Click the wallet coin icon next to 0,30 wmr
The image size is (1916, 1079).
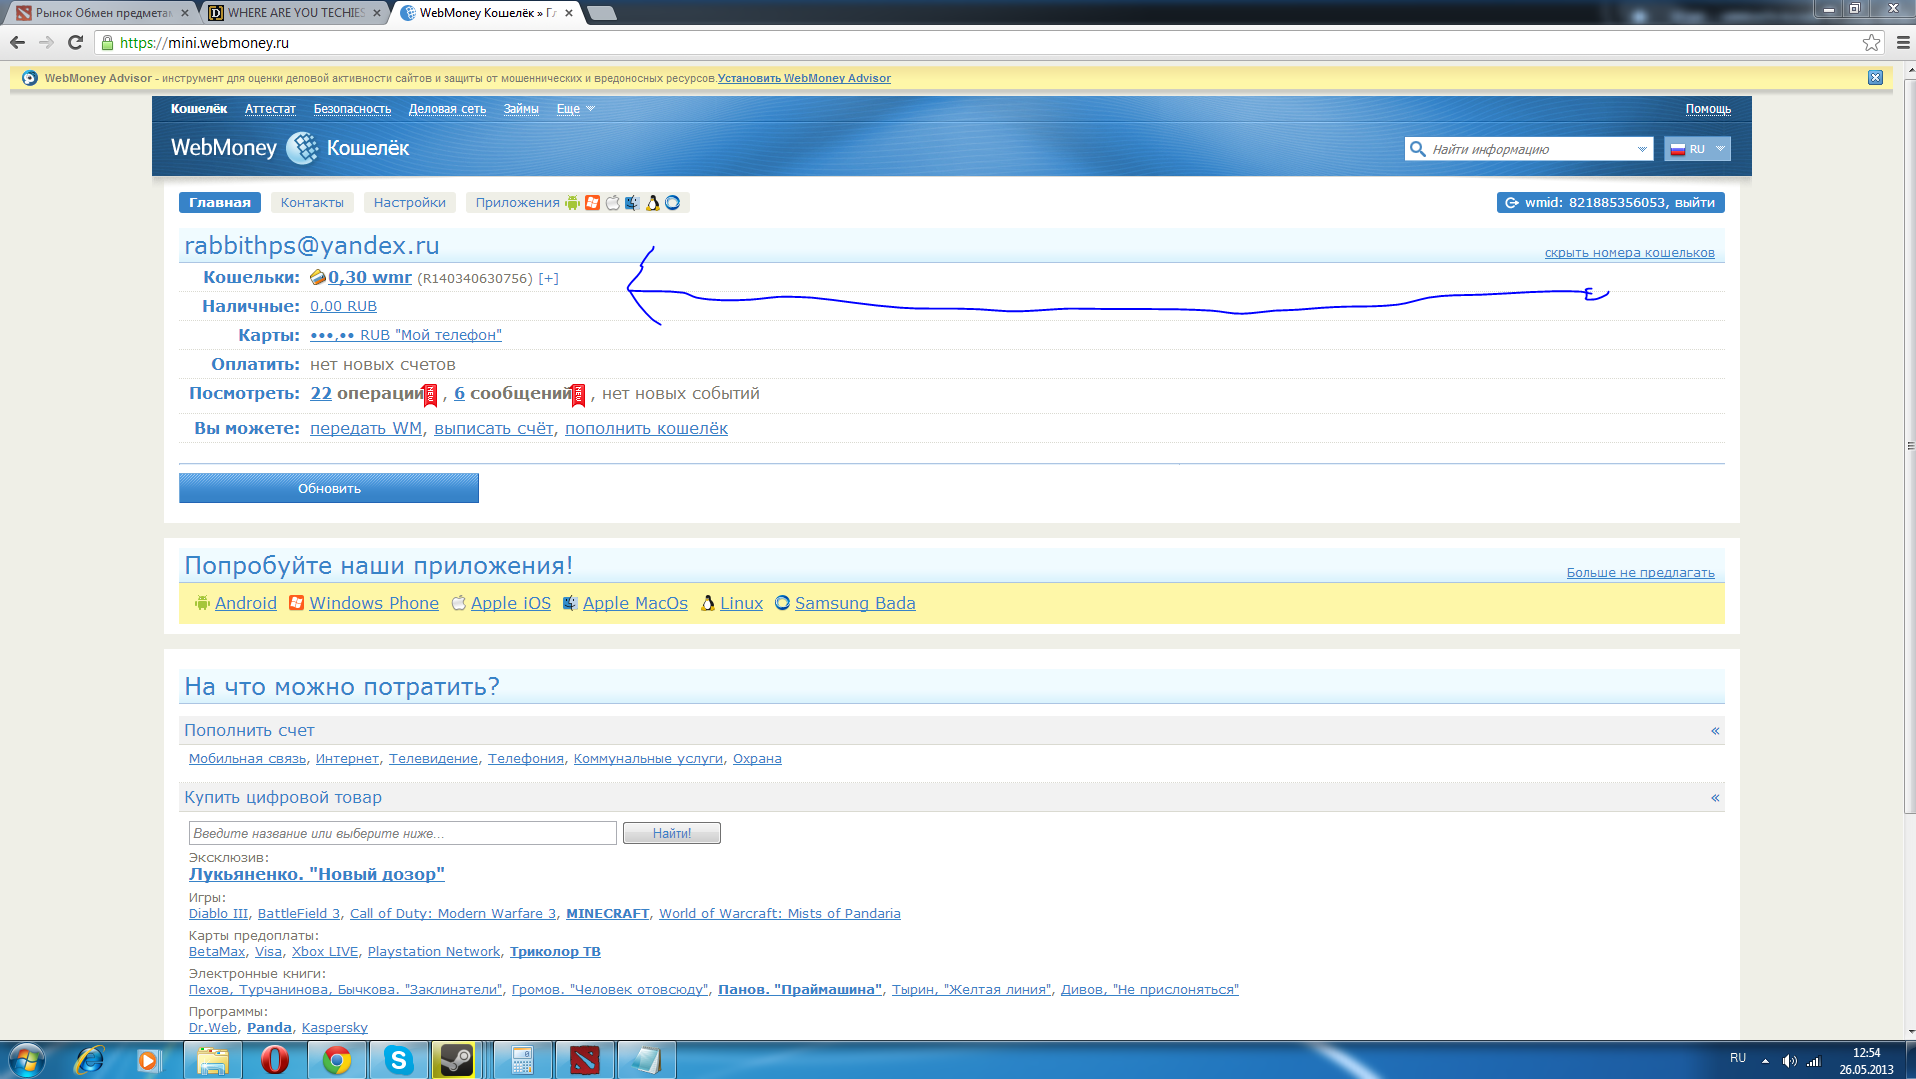(318, 277)
